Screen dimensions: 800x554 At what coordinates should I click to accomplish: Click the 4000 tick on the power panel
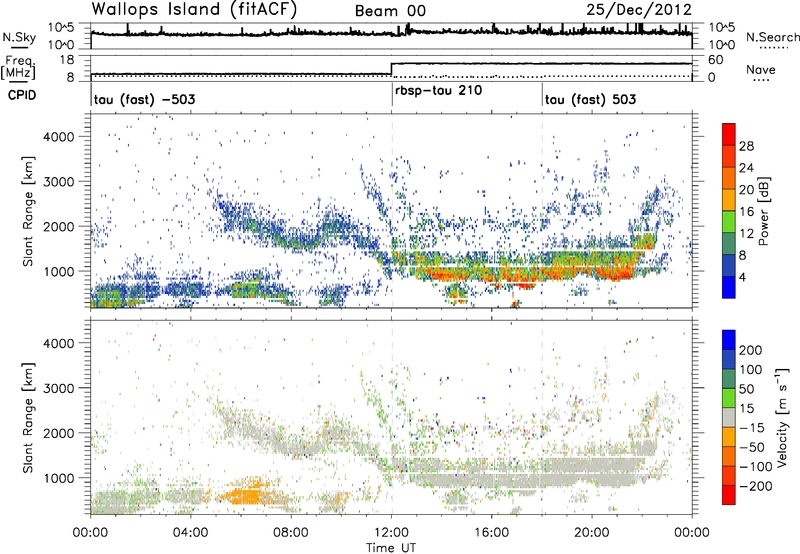(x=59, y=137)
